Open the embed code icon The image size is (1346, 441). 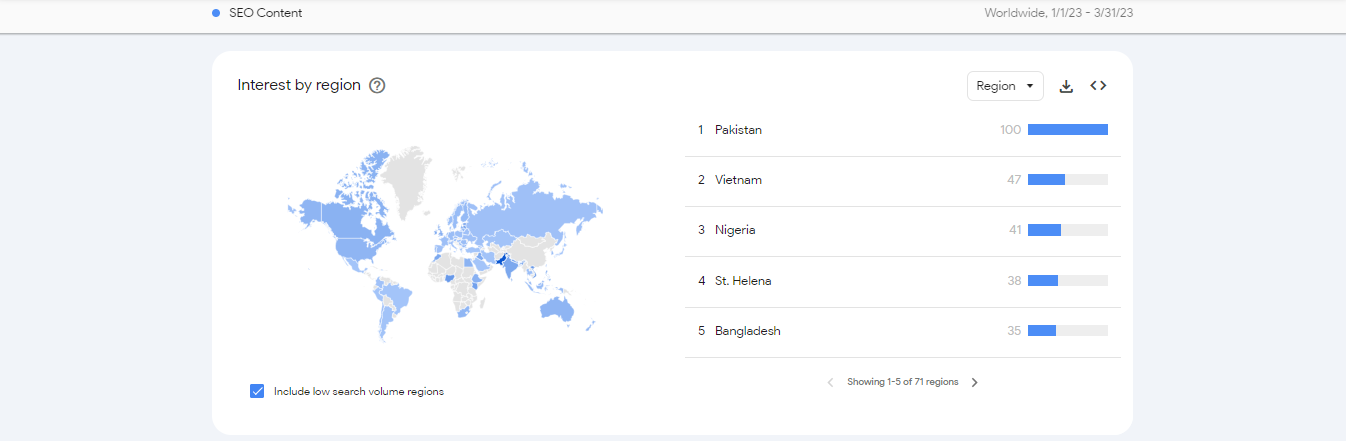click(1098, 86)
